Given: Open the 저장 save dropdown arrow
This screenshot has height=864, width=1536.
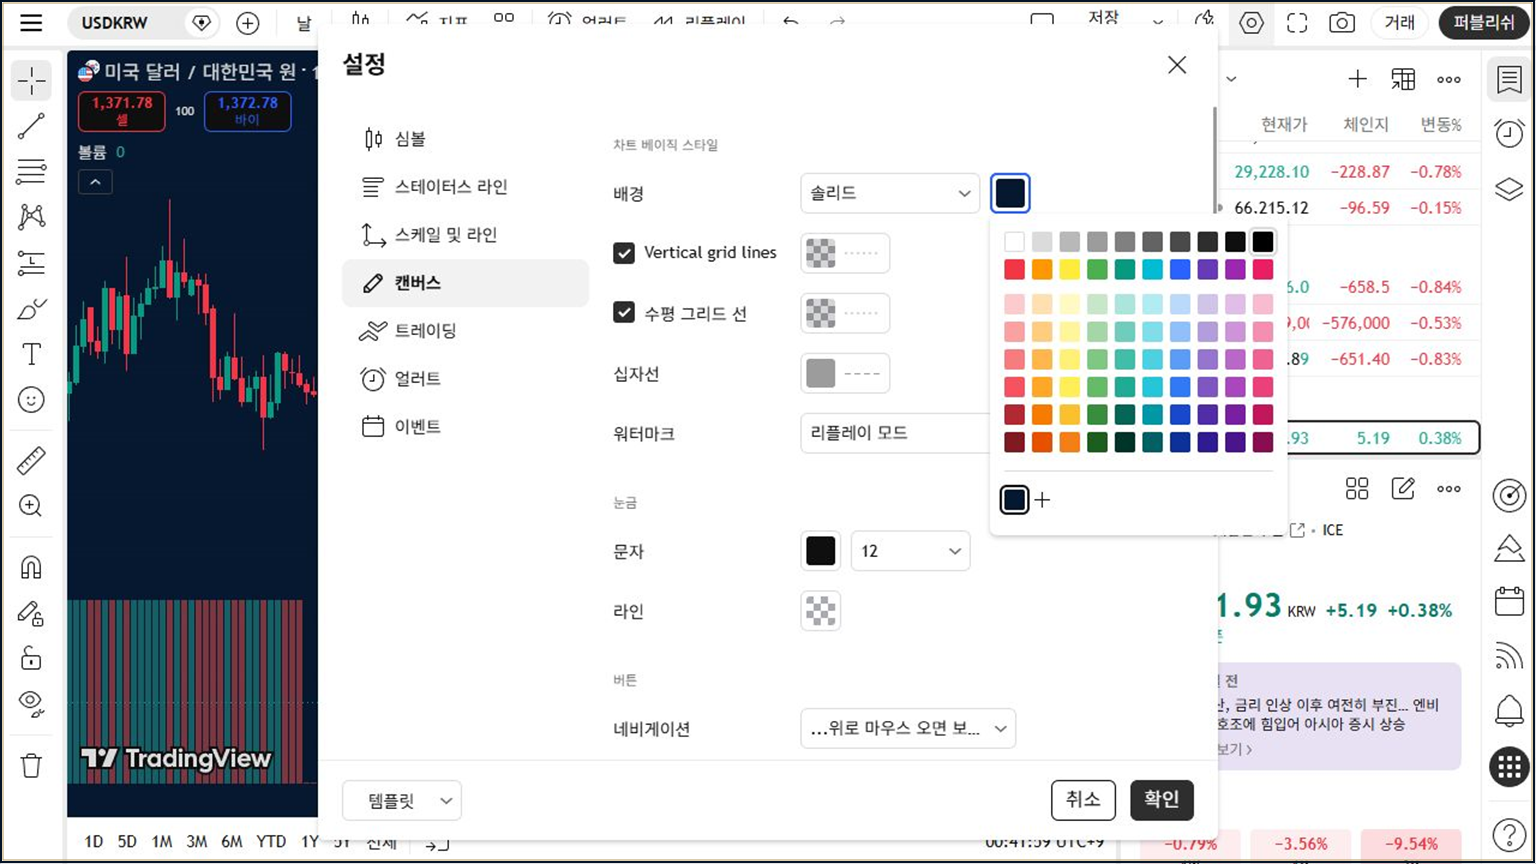Looking at the screenshot, I should point(1158,23).
